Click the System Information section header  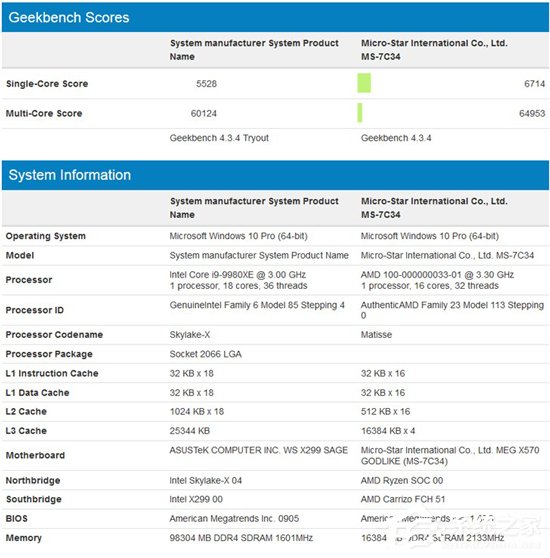coord(275,175)
